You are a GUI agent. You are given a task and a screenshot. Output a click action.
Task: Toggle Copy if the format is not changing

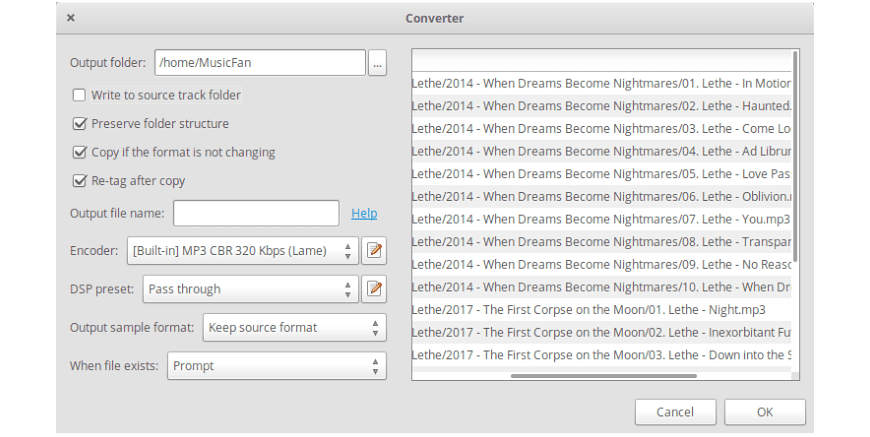click(x=79, y=153)
